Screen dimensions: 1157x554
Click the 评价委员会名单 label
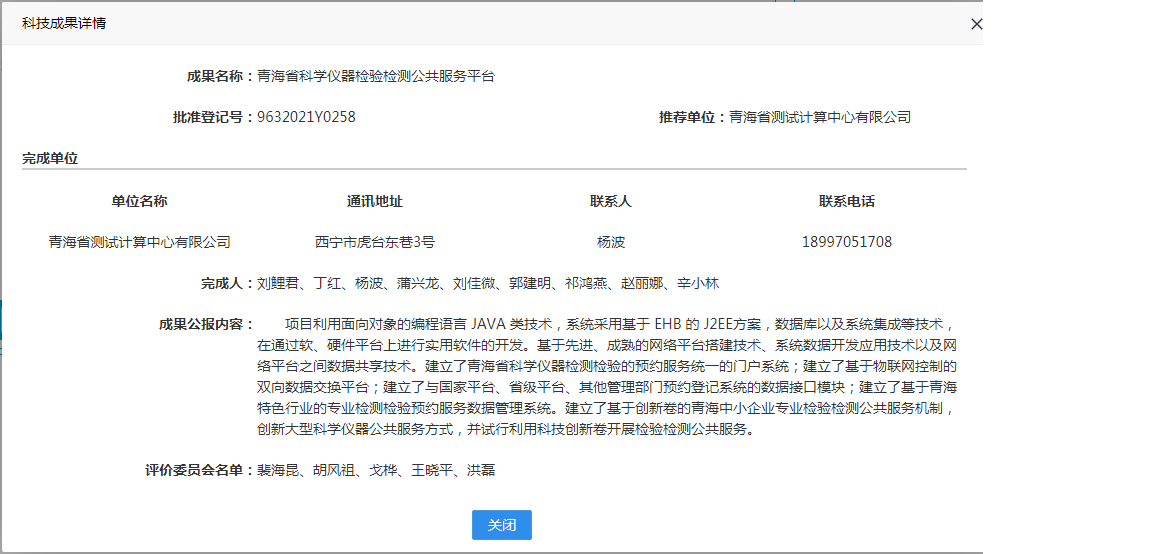tap(199, 470)
